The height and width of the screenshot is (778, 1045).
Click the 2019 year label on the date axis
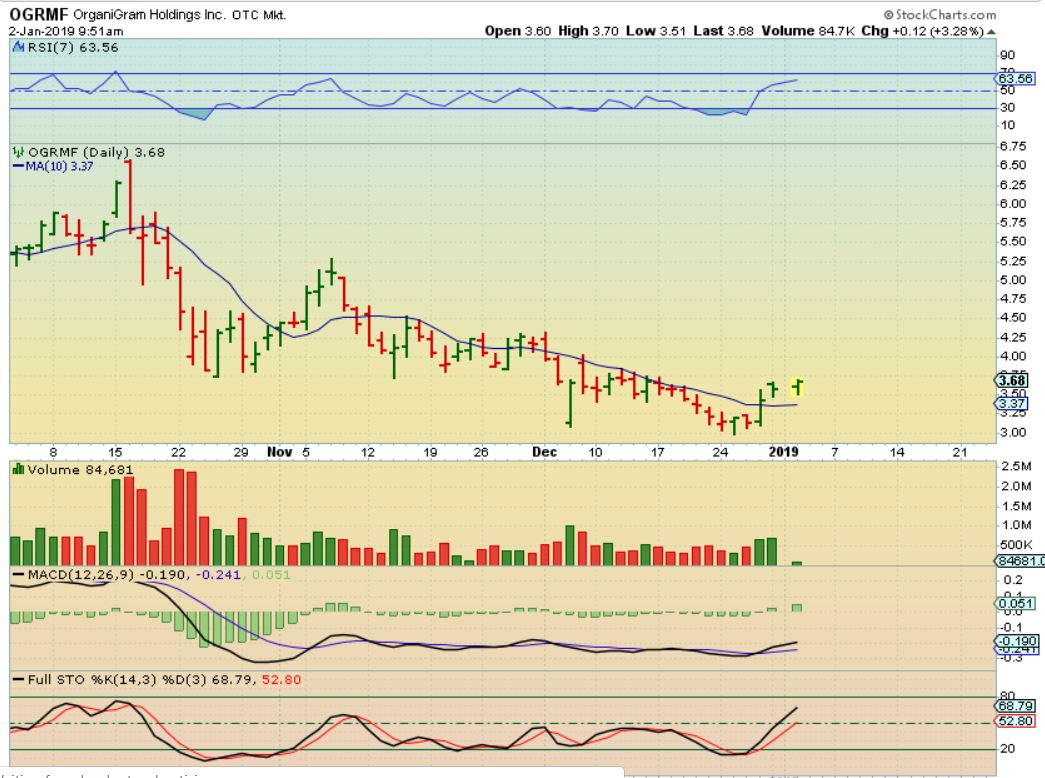click(x=783, y=452)
